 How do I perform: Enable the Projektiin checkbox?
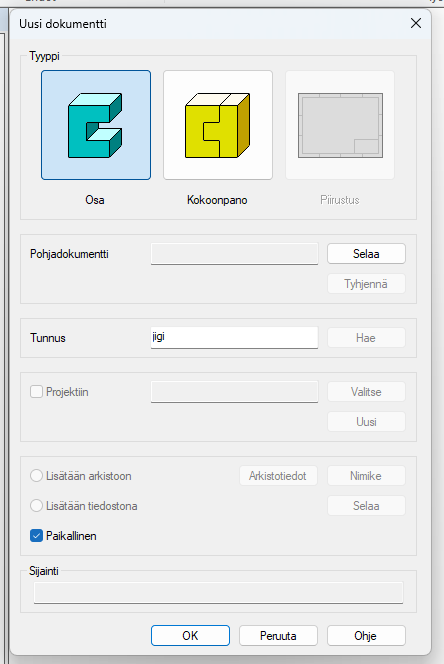click(36, 392)
